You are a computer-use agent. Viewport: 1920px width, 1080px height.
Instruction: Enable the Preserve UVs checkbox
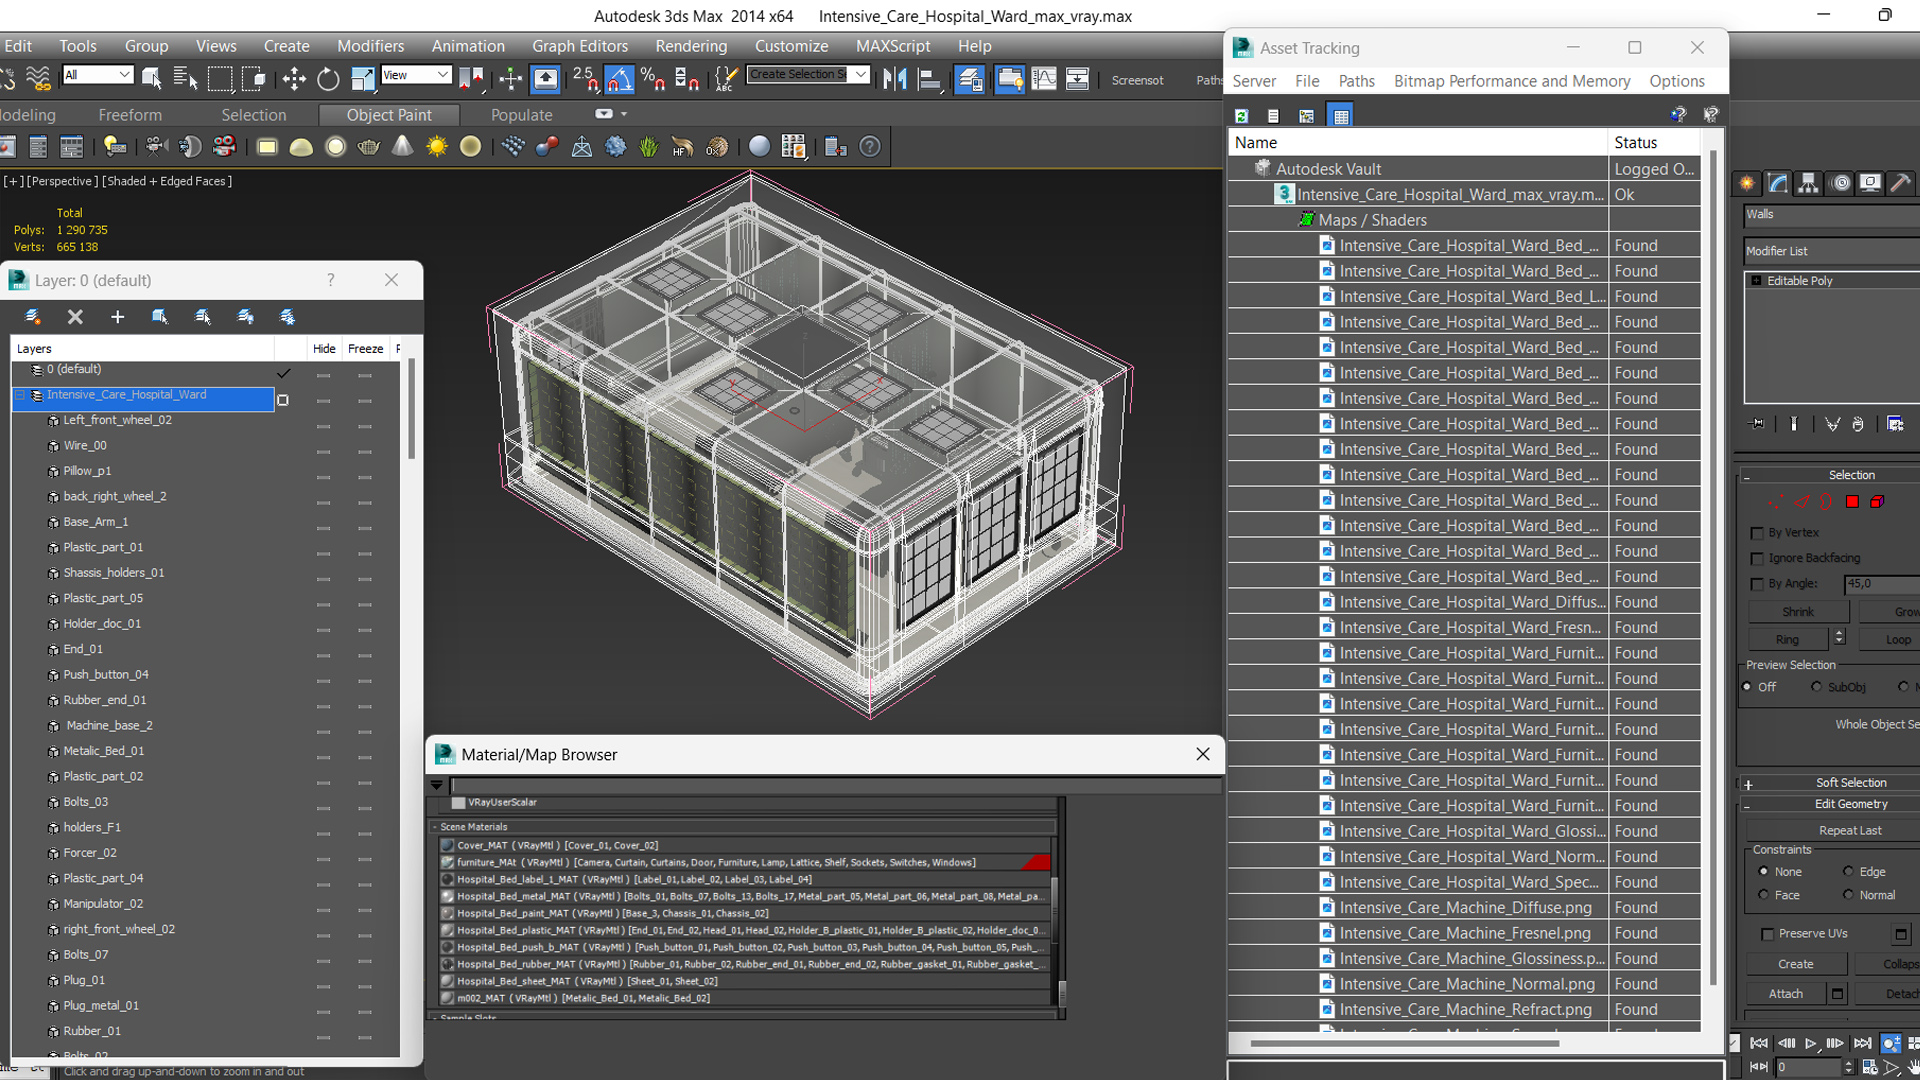1767,934
